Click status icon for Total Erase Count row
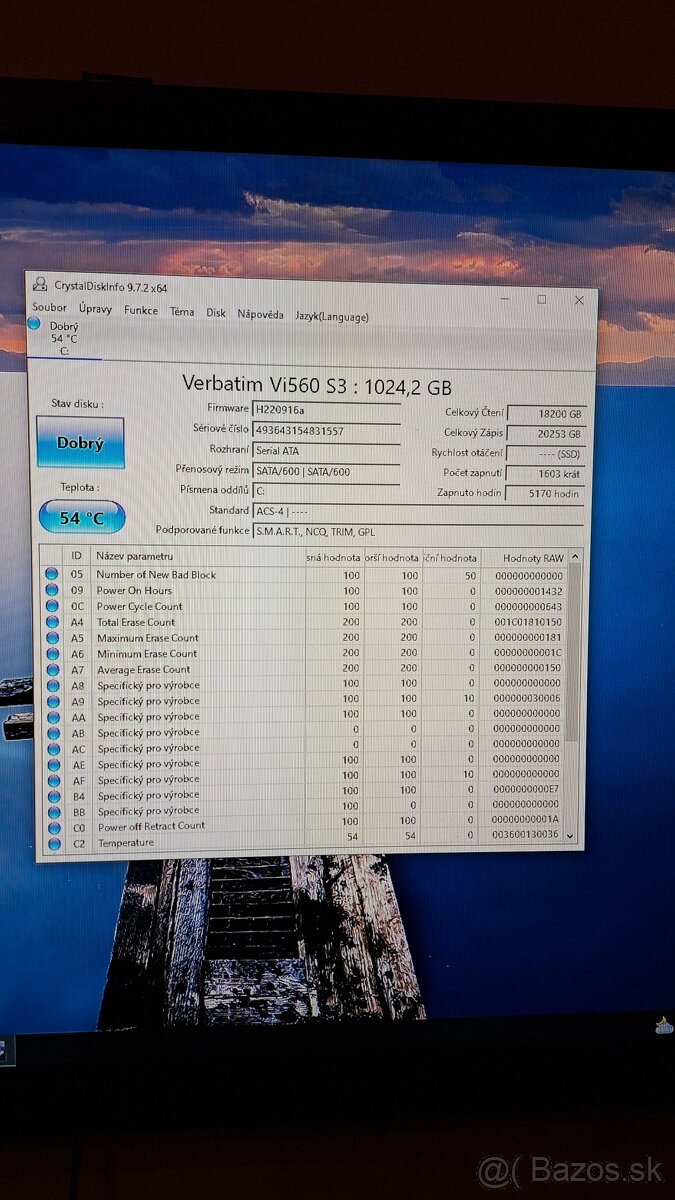 pos(52,622)
